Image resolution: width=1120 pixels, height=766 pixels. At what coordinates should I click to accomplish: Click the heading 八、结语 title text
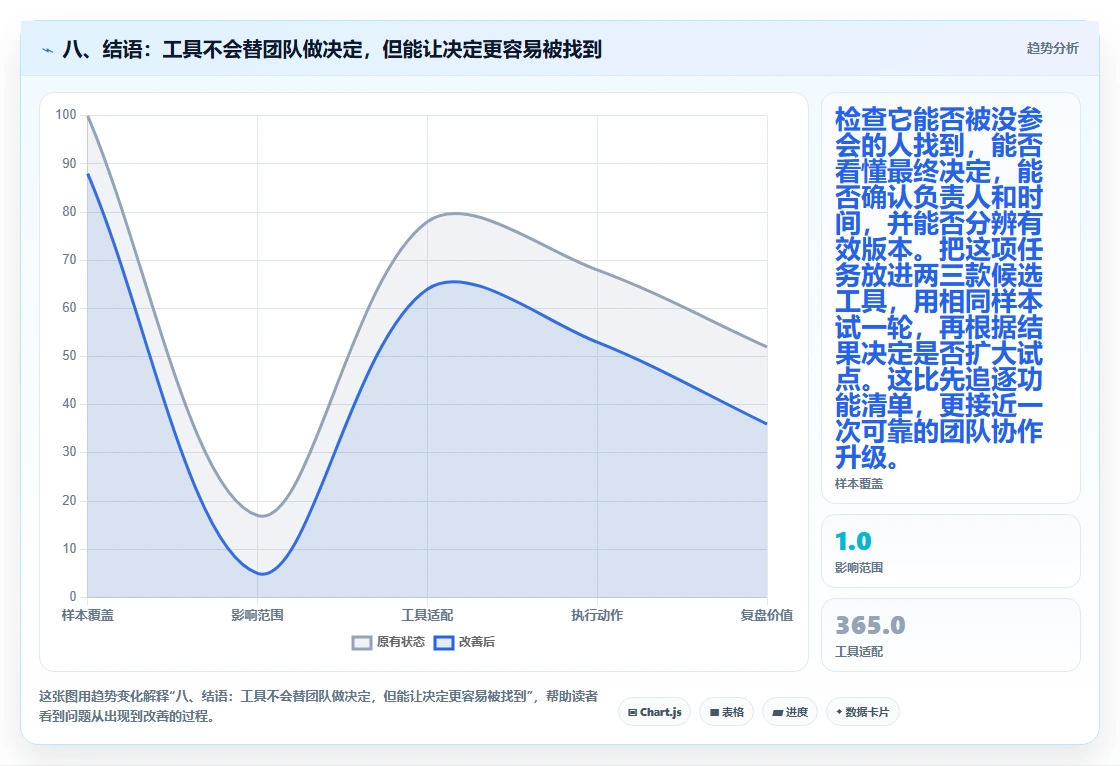click(x=332, y=49)
